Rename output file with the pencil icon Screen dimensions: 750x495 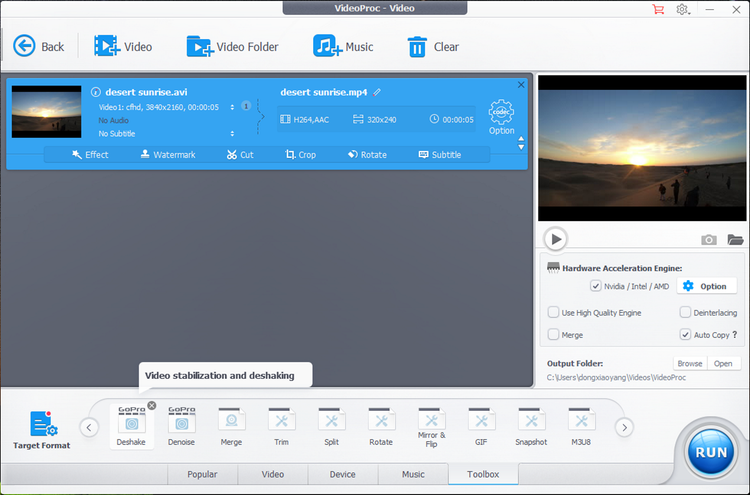point(377,92)
